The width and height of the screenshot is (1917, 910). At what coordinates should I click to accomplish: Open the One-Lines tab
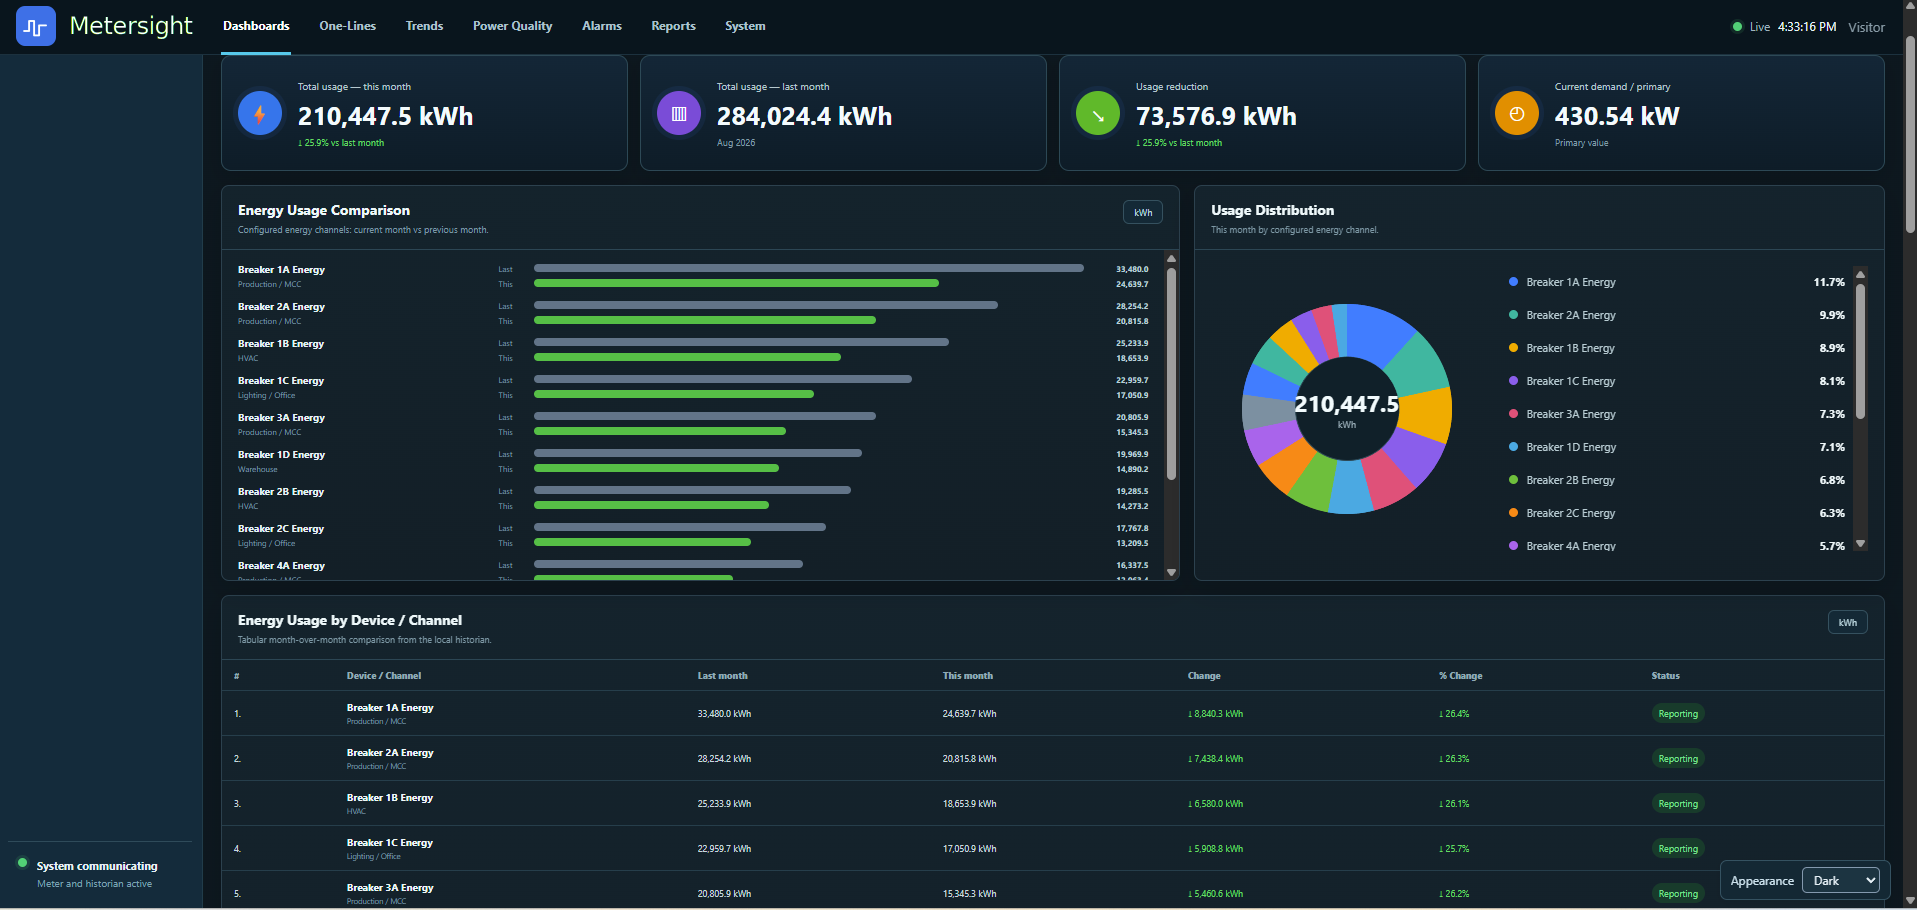tap(348, 26)
